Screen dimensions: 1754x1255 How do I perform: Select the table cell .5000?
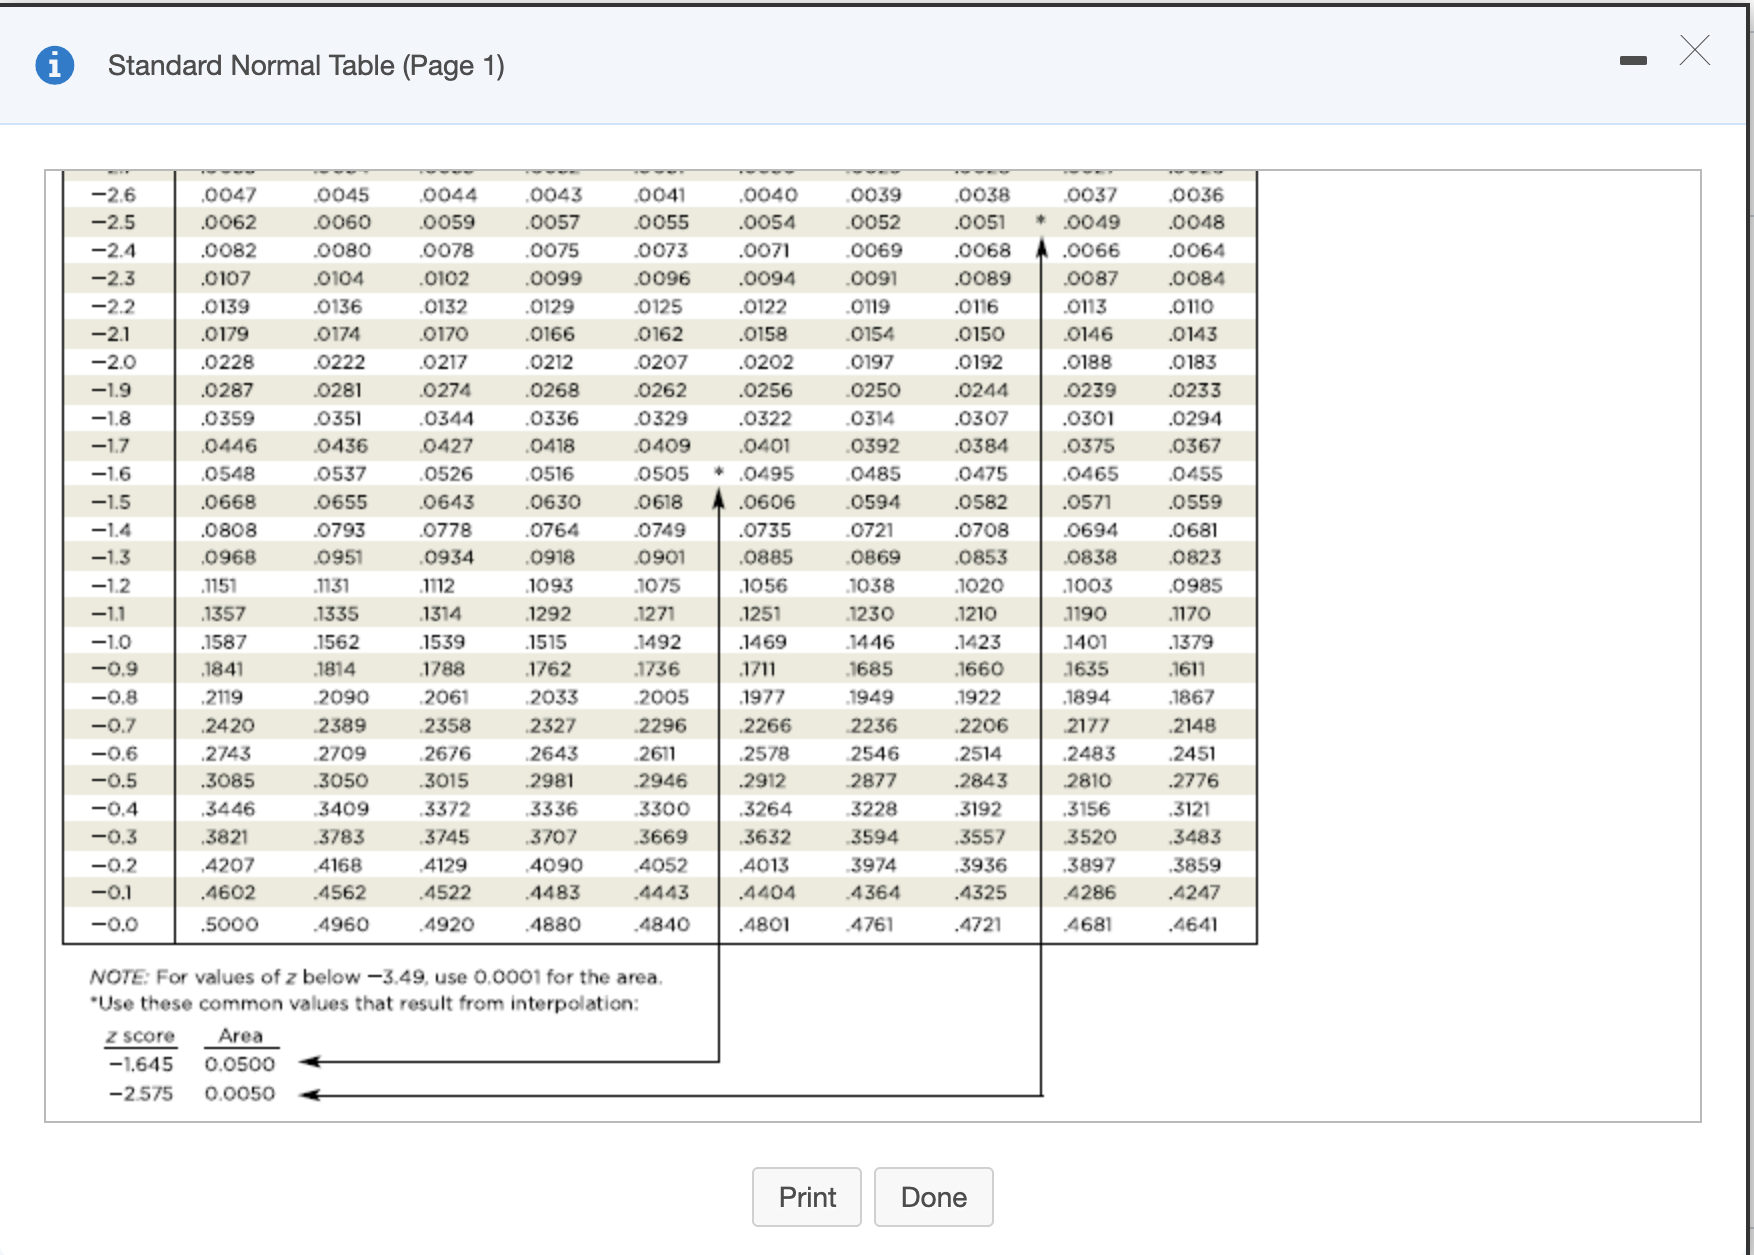[230, 925]
